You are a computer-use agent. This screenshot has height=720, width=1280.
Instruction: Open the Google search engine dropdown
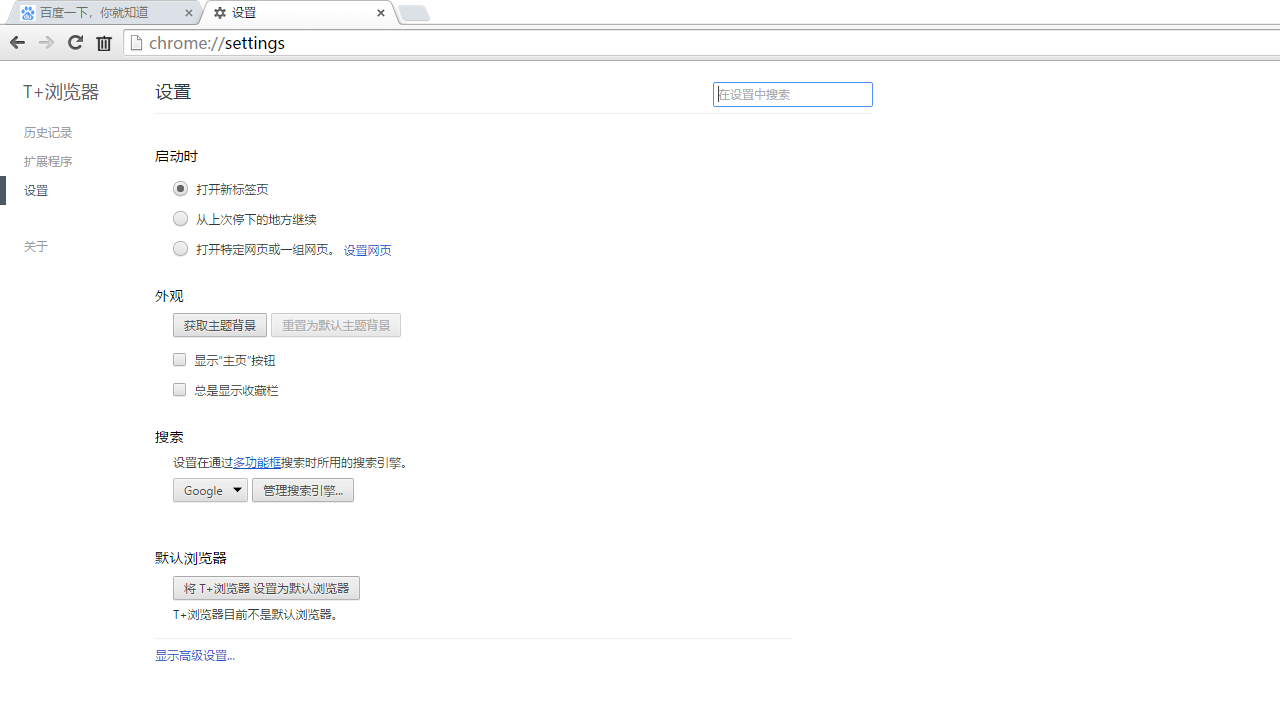[210, 490]
